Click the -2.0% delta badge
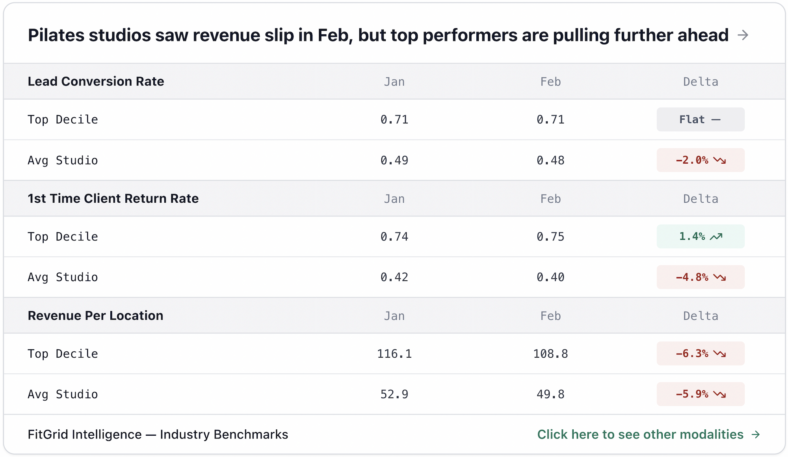The width and height of the screenshot is (788, 457). 700,160
